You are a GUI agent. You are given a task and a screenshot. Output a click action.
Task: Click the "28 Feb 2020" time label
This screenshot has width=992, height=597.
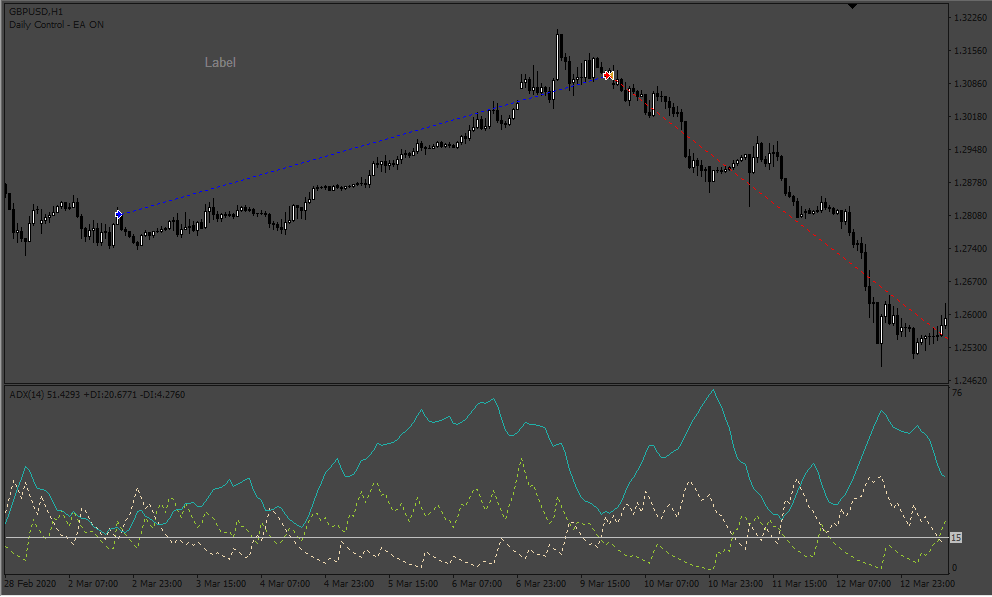pyautogui.click(x=30, y=584)
